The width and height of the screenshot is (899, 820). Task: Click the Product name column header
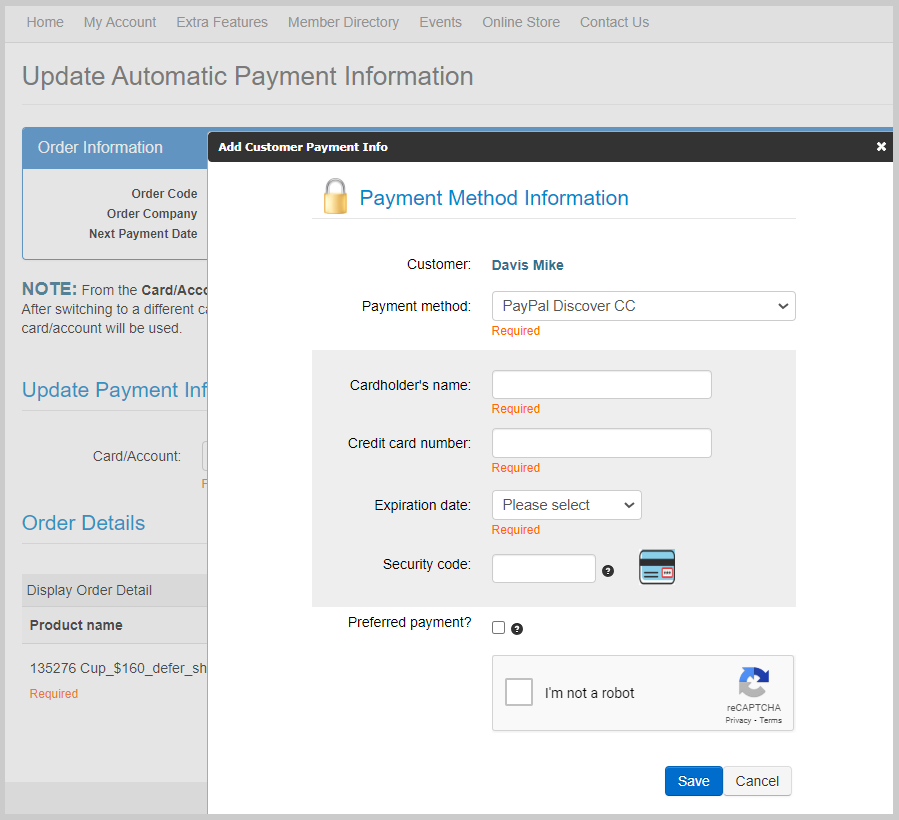[x=76, y=625]
